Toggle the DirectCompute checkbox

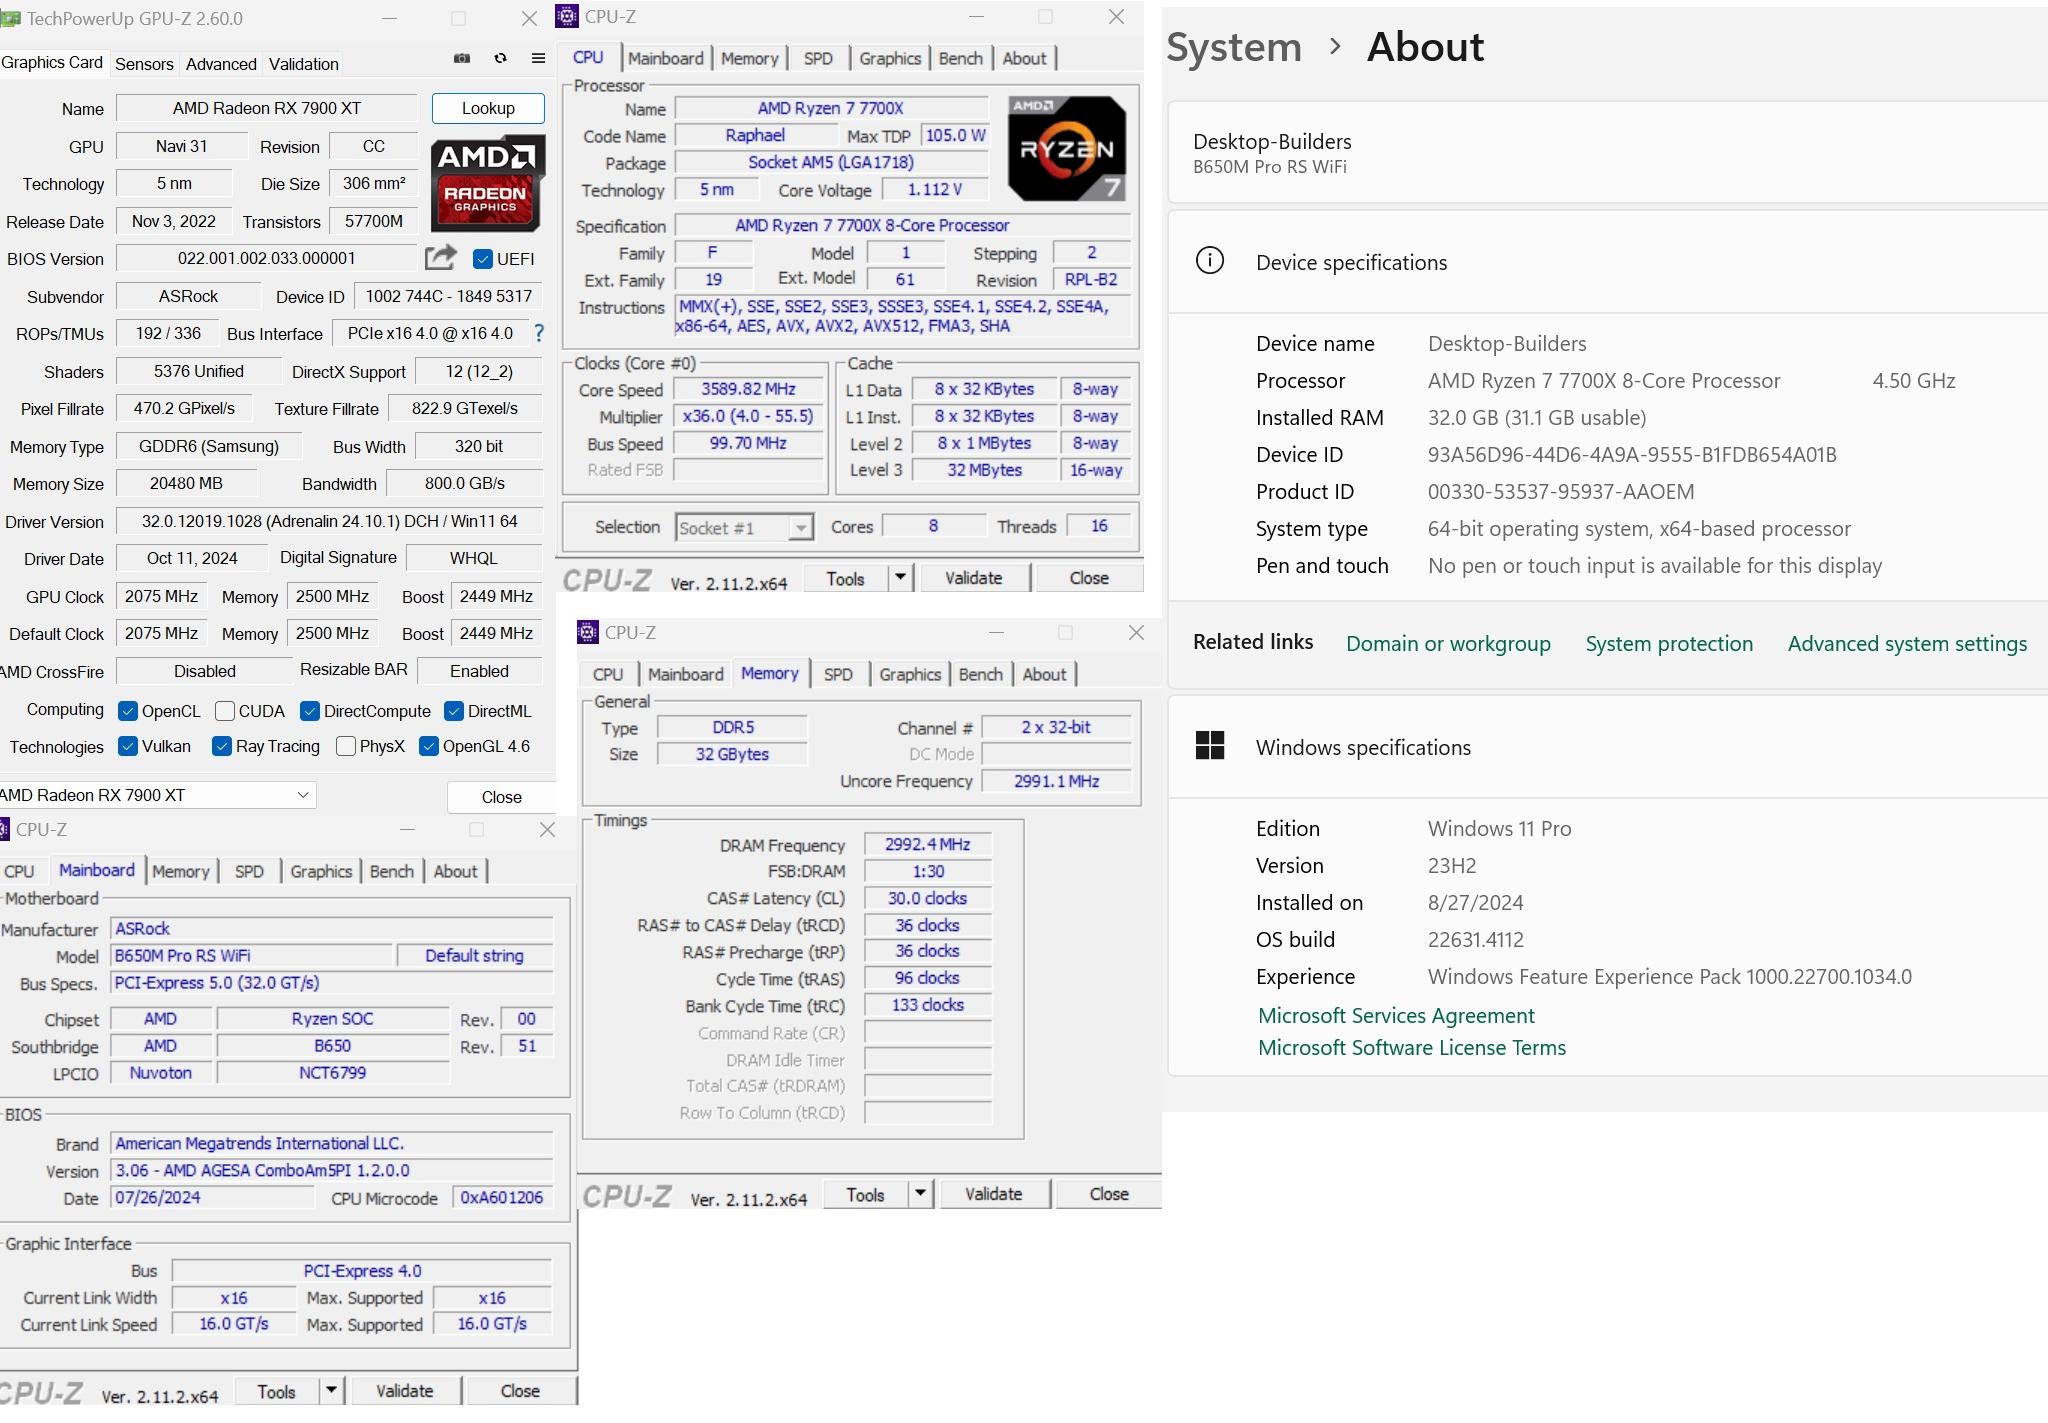(310, 711)
